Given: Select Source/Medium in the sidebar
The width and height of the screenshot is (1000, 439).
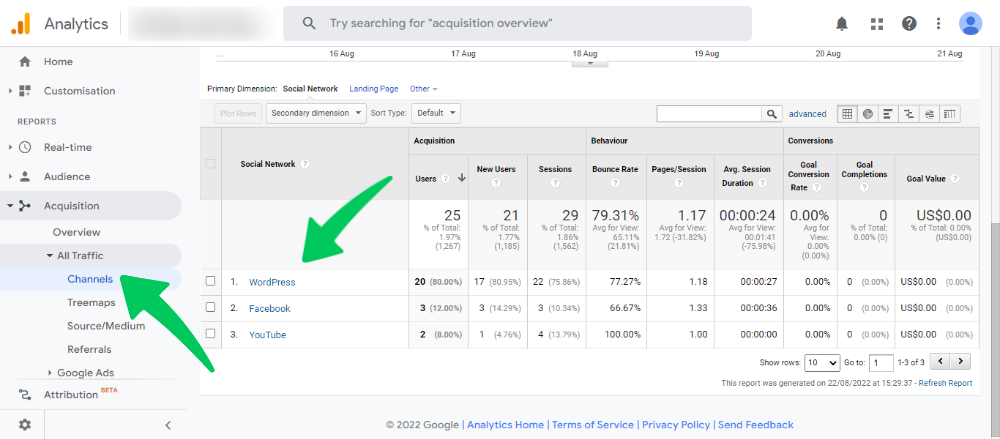Looking at the screenshot, I should pos(106,326).
